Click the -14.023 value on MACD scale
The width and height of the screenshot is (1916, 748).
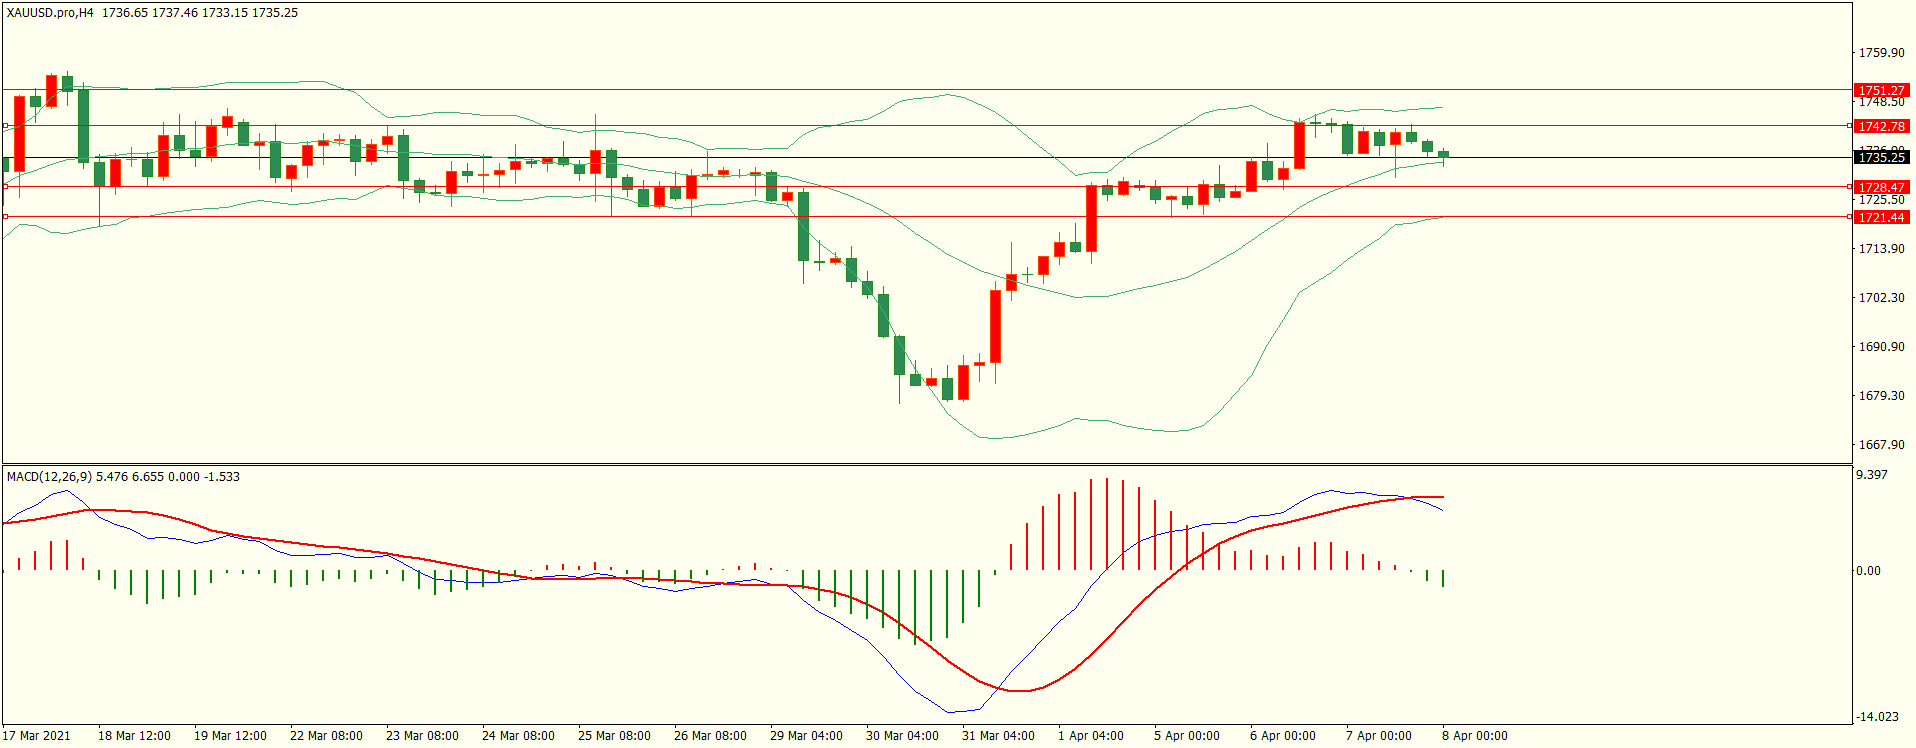[1877, 717]
